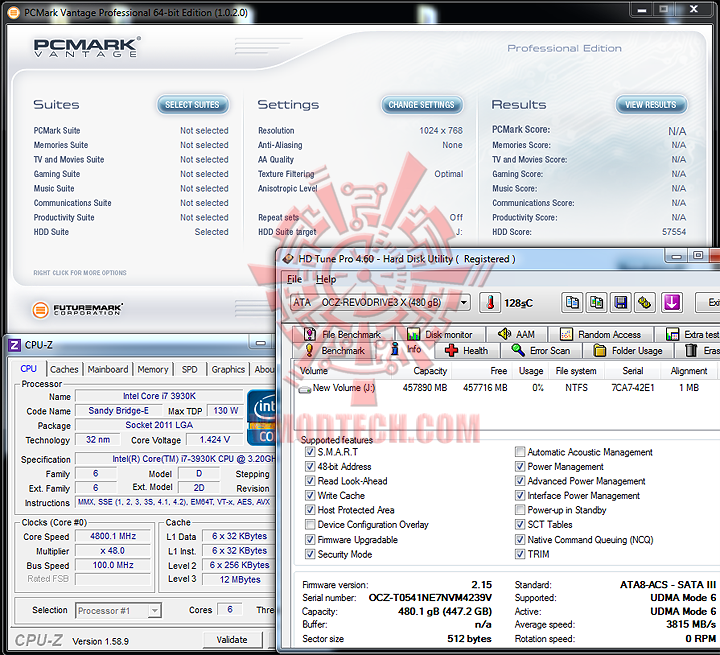
Task: Copy text info to clipboard in HD Tune toolbar
Action: point(572,303)
